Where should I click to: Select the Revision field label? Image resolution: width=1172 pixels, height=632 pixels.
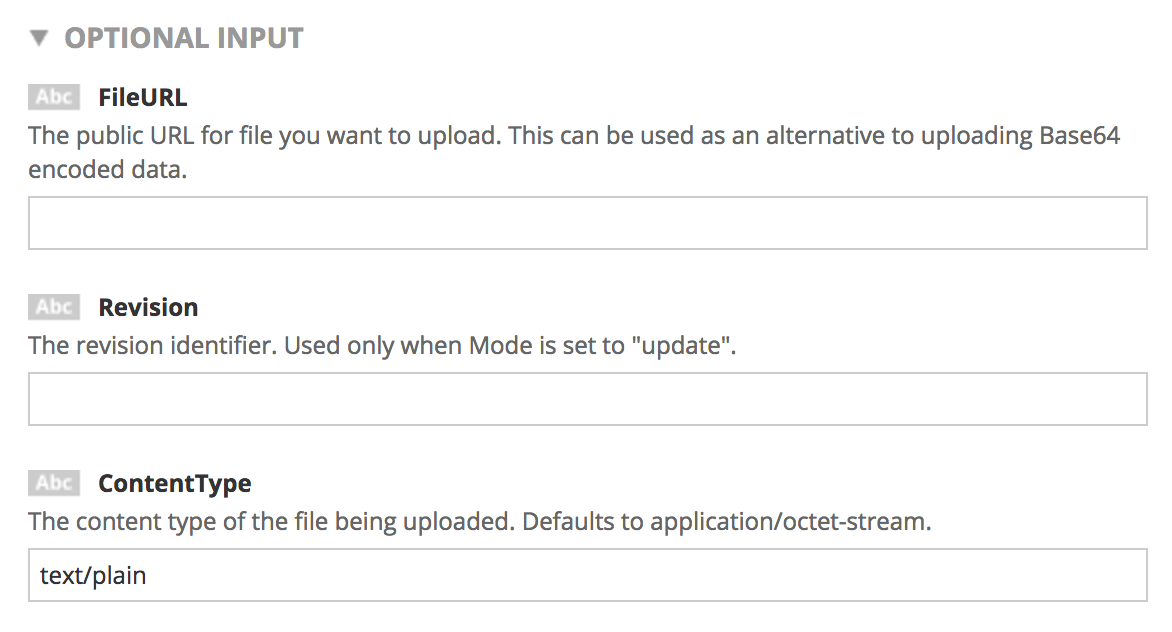click(x=148, y=307)
